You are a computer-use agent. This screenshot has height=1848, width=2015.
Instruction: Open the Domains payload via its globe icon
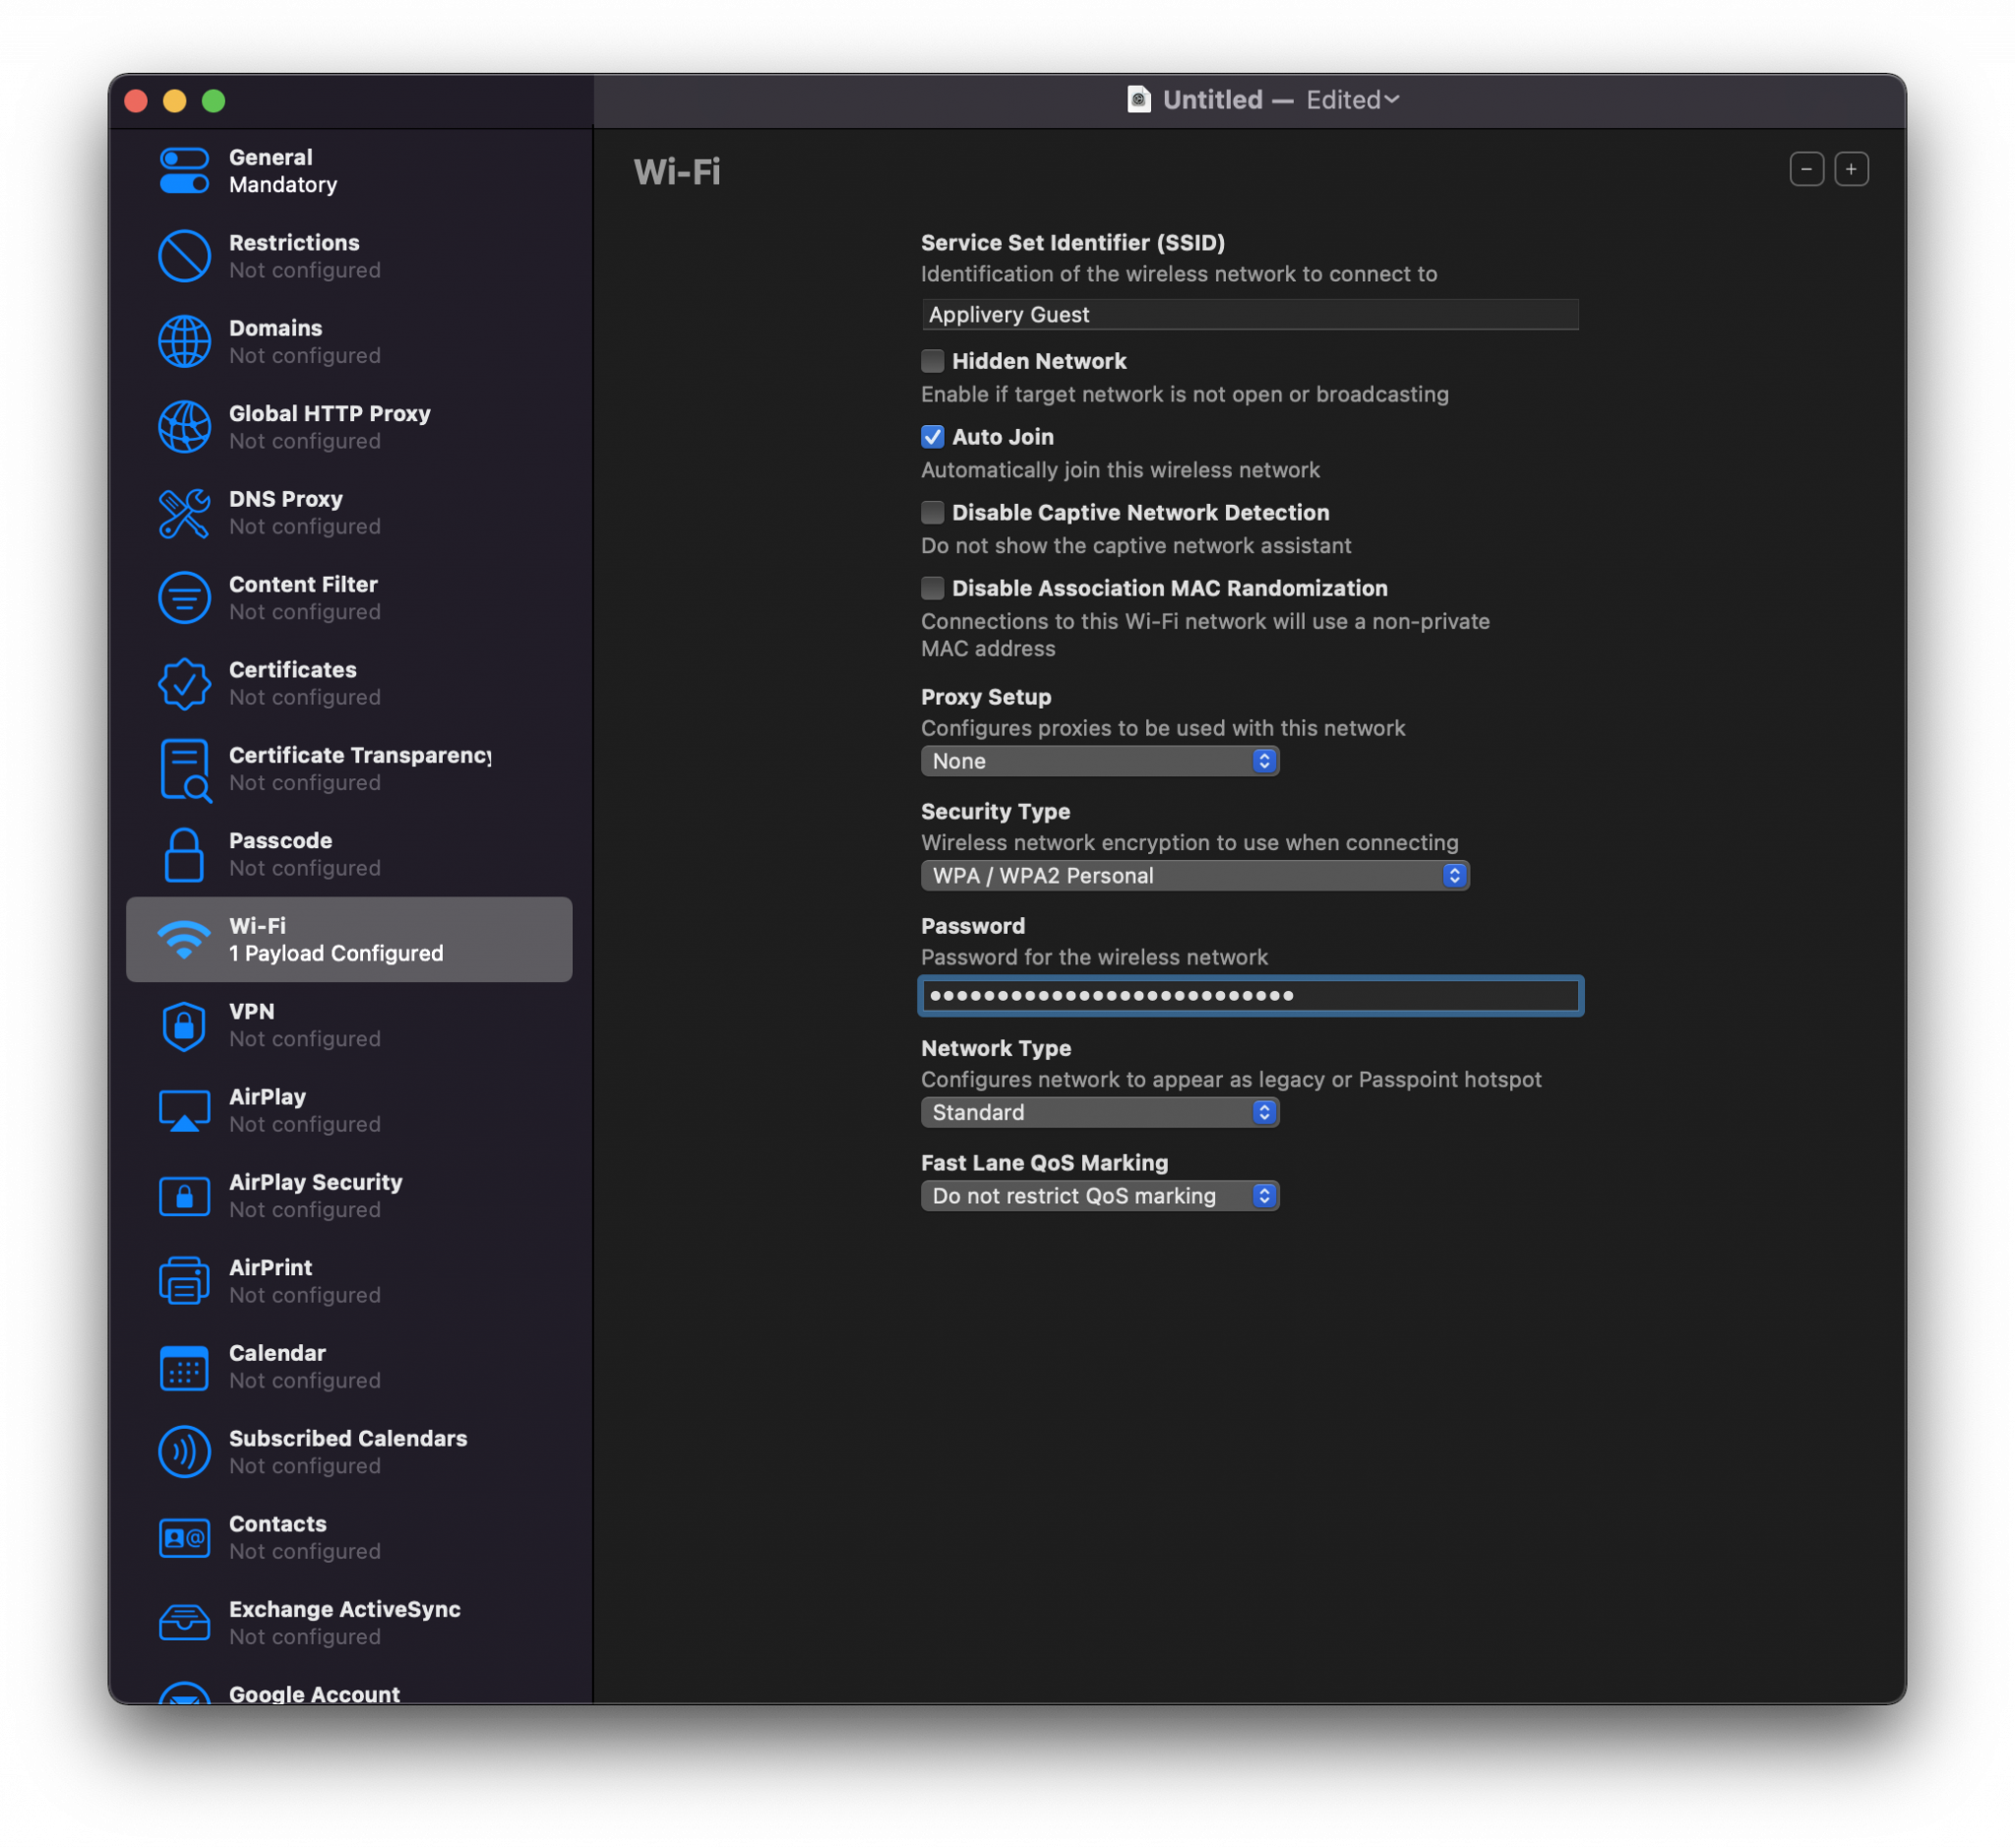(184, 341)
